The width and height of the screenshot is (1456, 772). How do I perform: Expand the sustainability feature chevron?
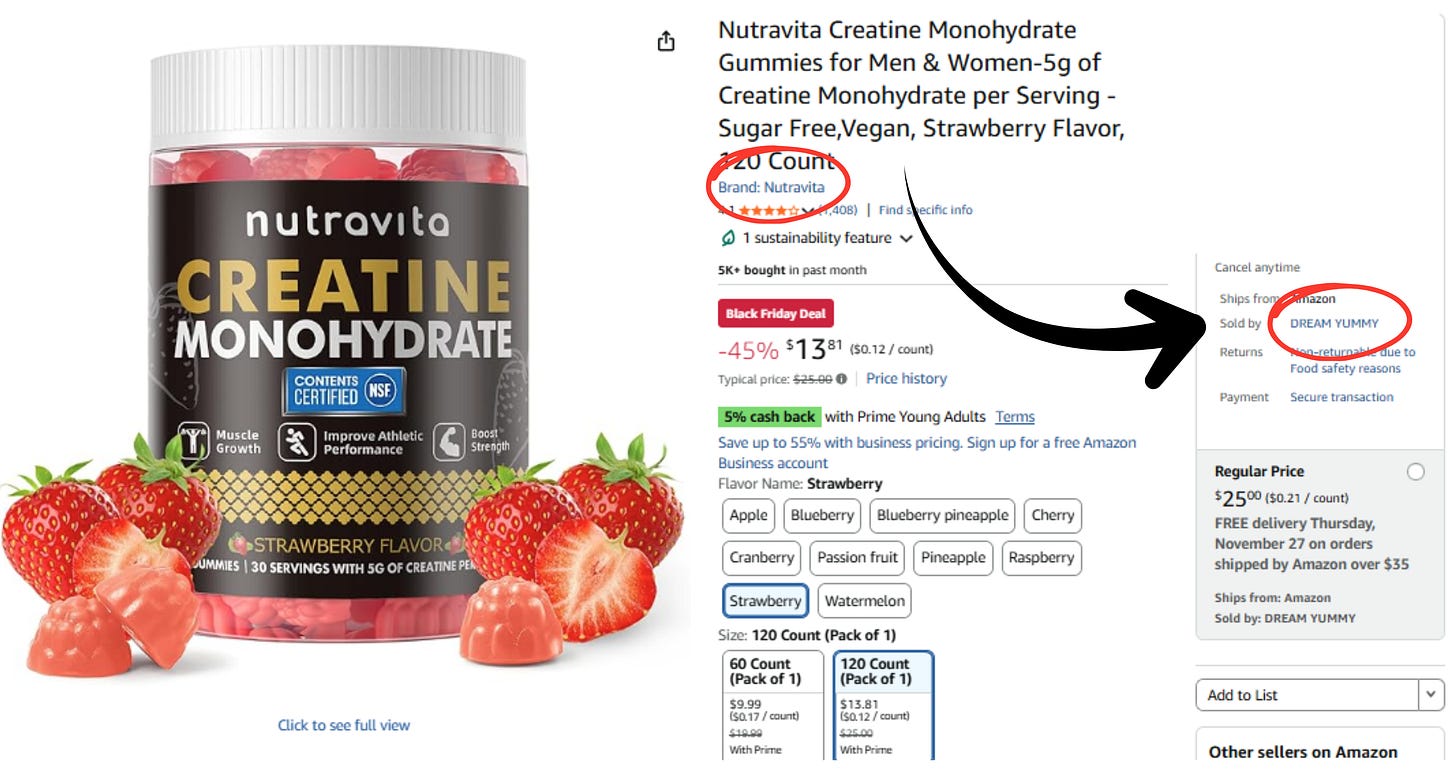pyautogui.click(x=906, y=239)
